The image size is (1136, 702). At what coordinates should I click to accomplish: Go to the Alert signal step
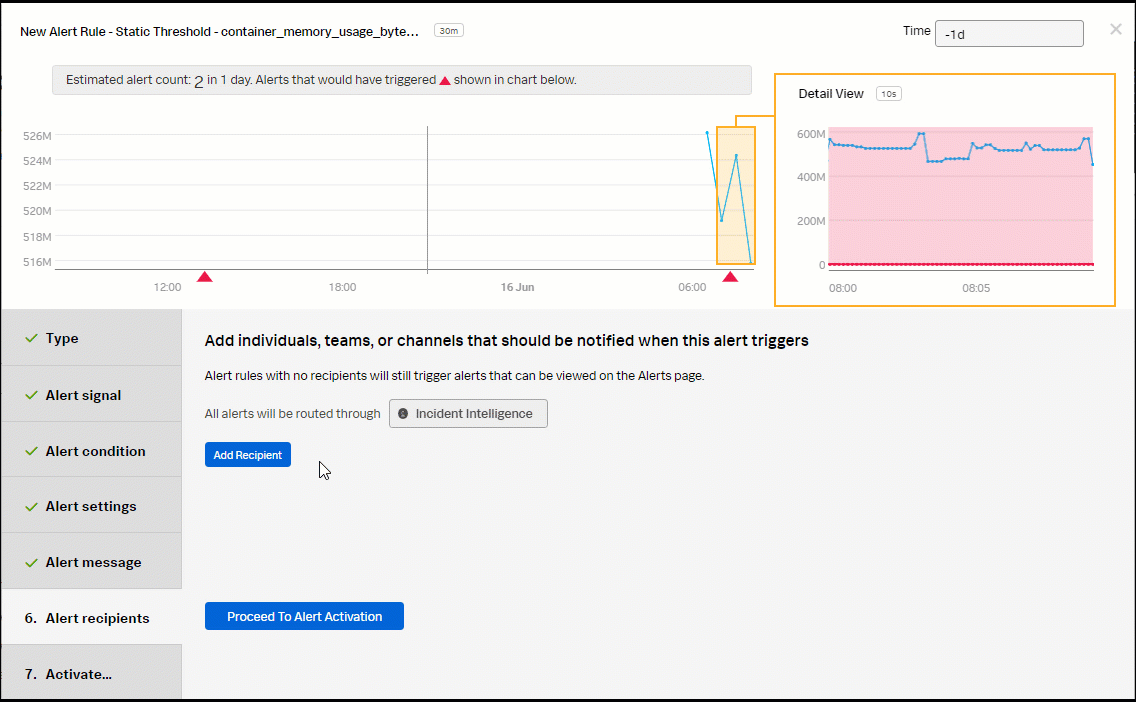click(x=83, y=395)
